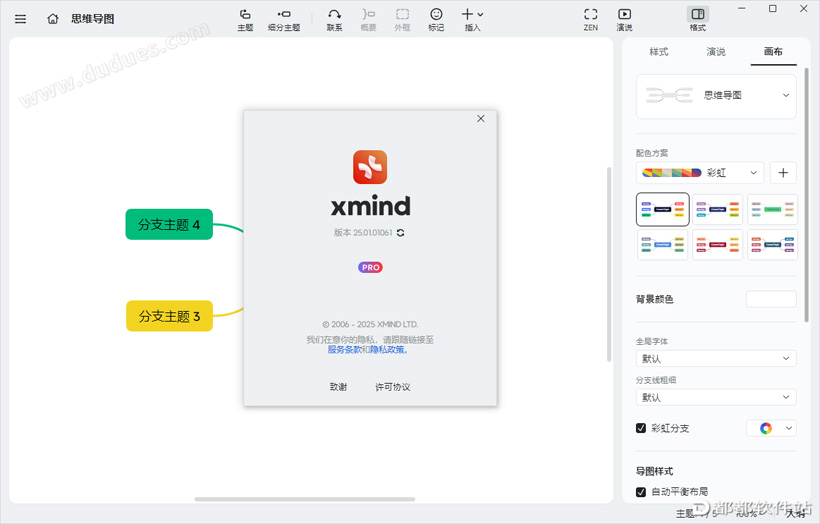Viewport: 820px width, 524px height.
Task: Open the Privacy Policy link (隐私政策)
Action: pyautogui.click(x=387, y=350)
